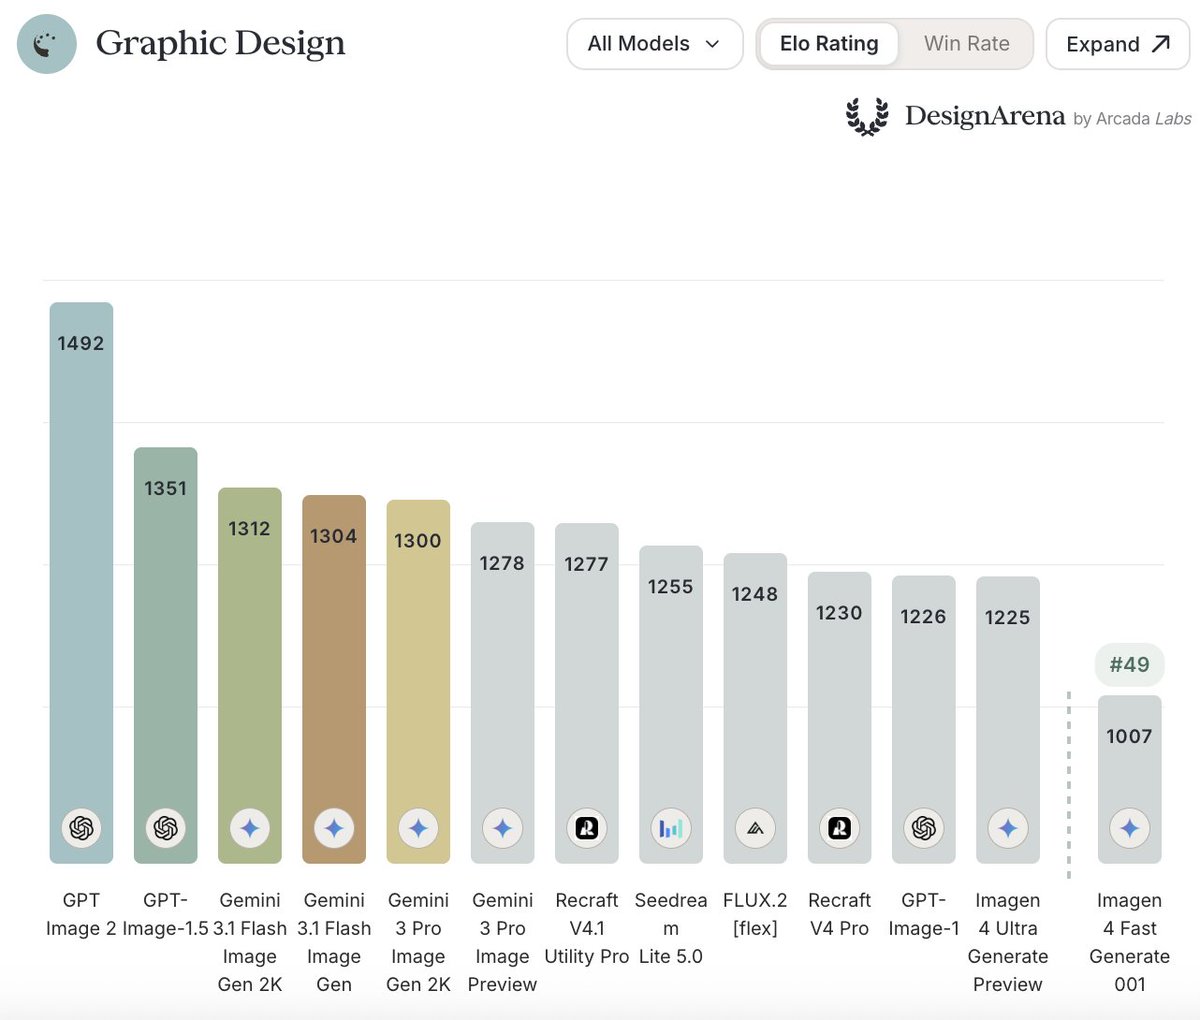1200x1020 pixels.
Task: Click the Gemini star icon on 1278 bar
Action: (x=502, y=828)
